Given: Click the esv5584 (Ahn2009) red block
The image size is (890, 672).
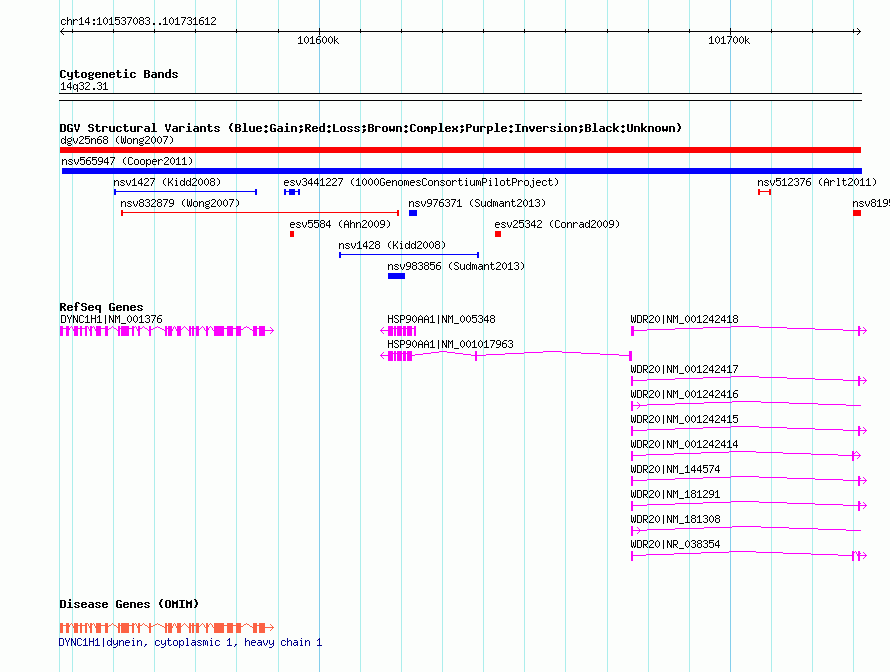Looking at the screenshot, I should pos(292,234).
